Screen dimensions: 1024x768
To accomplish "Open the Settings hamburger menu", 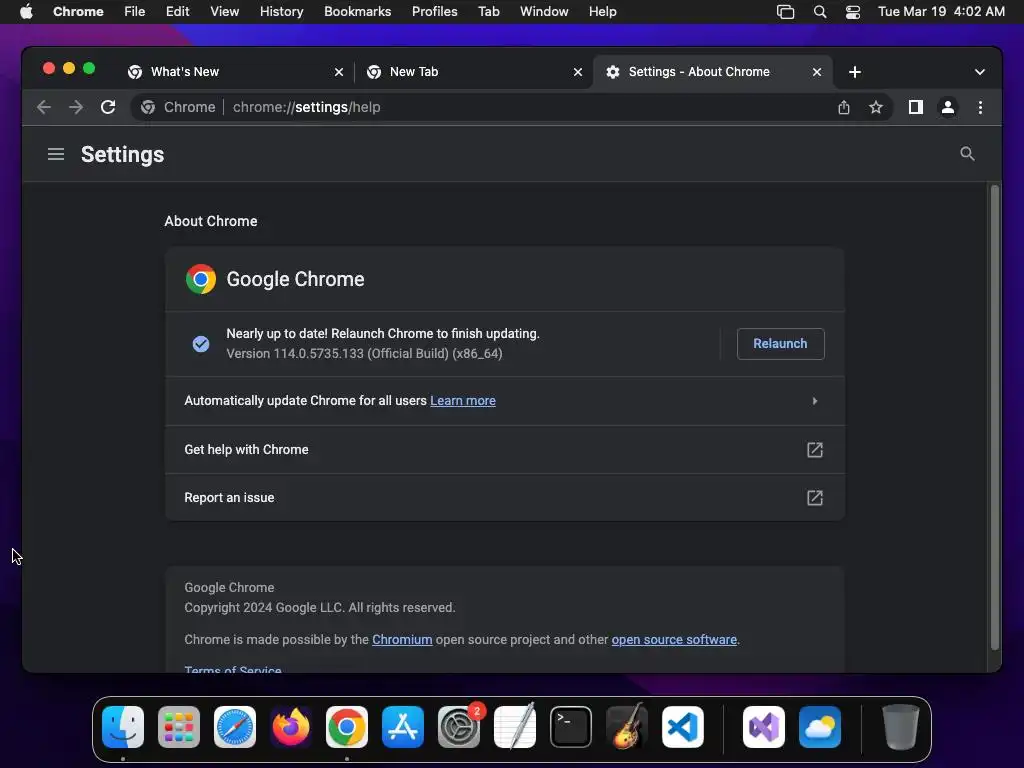I will point(56,154).
